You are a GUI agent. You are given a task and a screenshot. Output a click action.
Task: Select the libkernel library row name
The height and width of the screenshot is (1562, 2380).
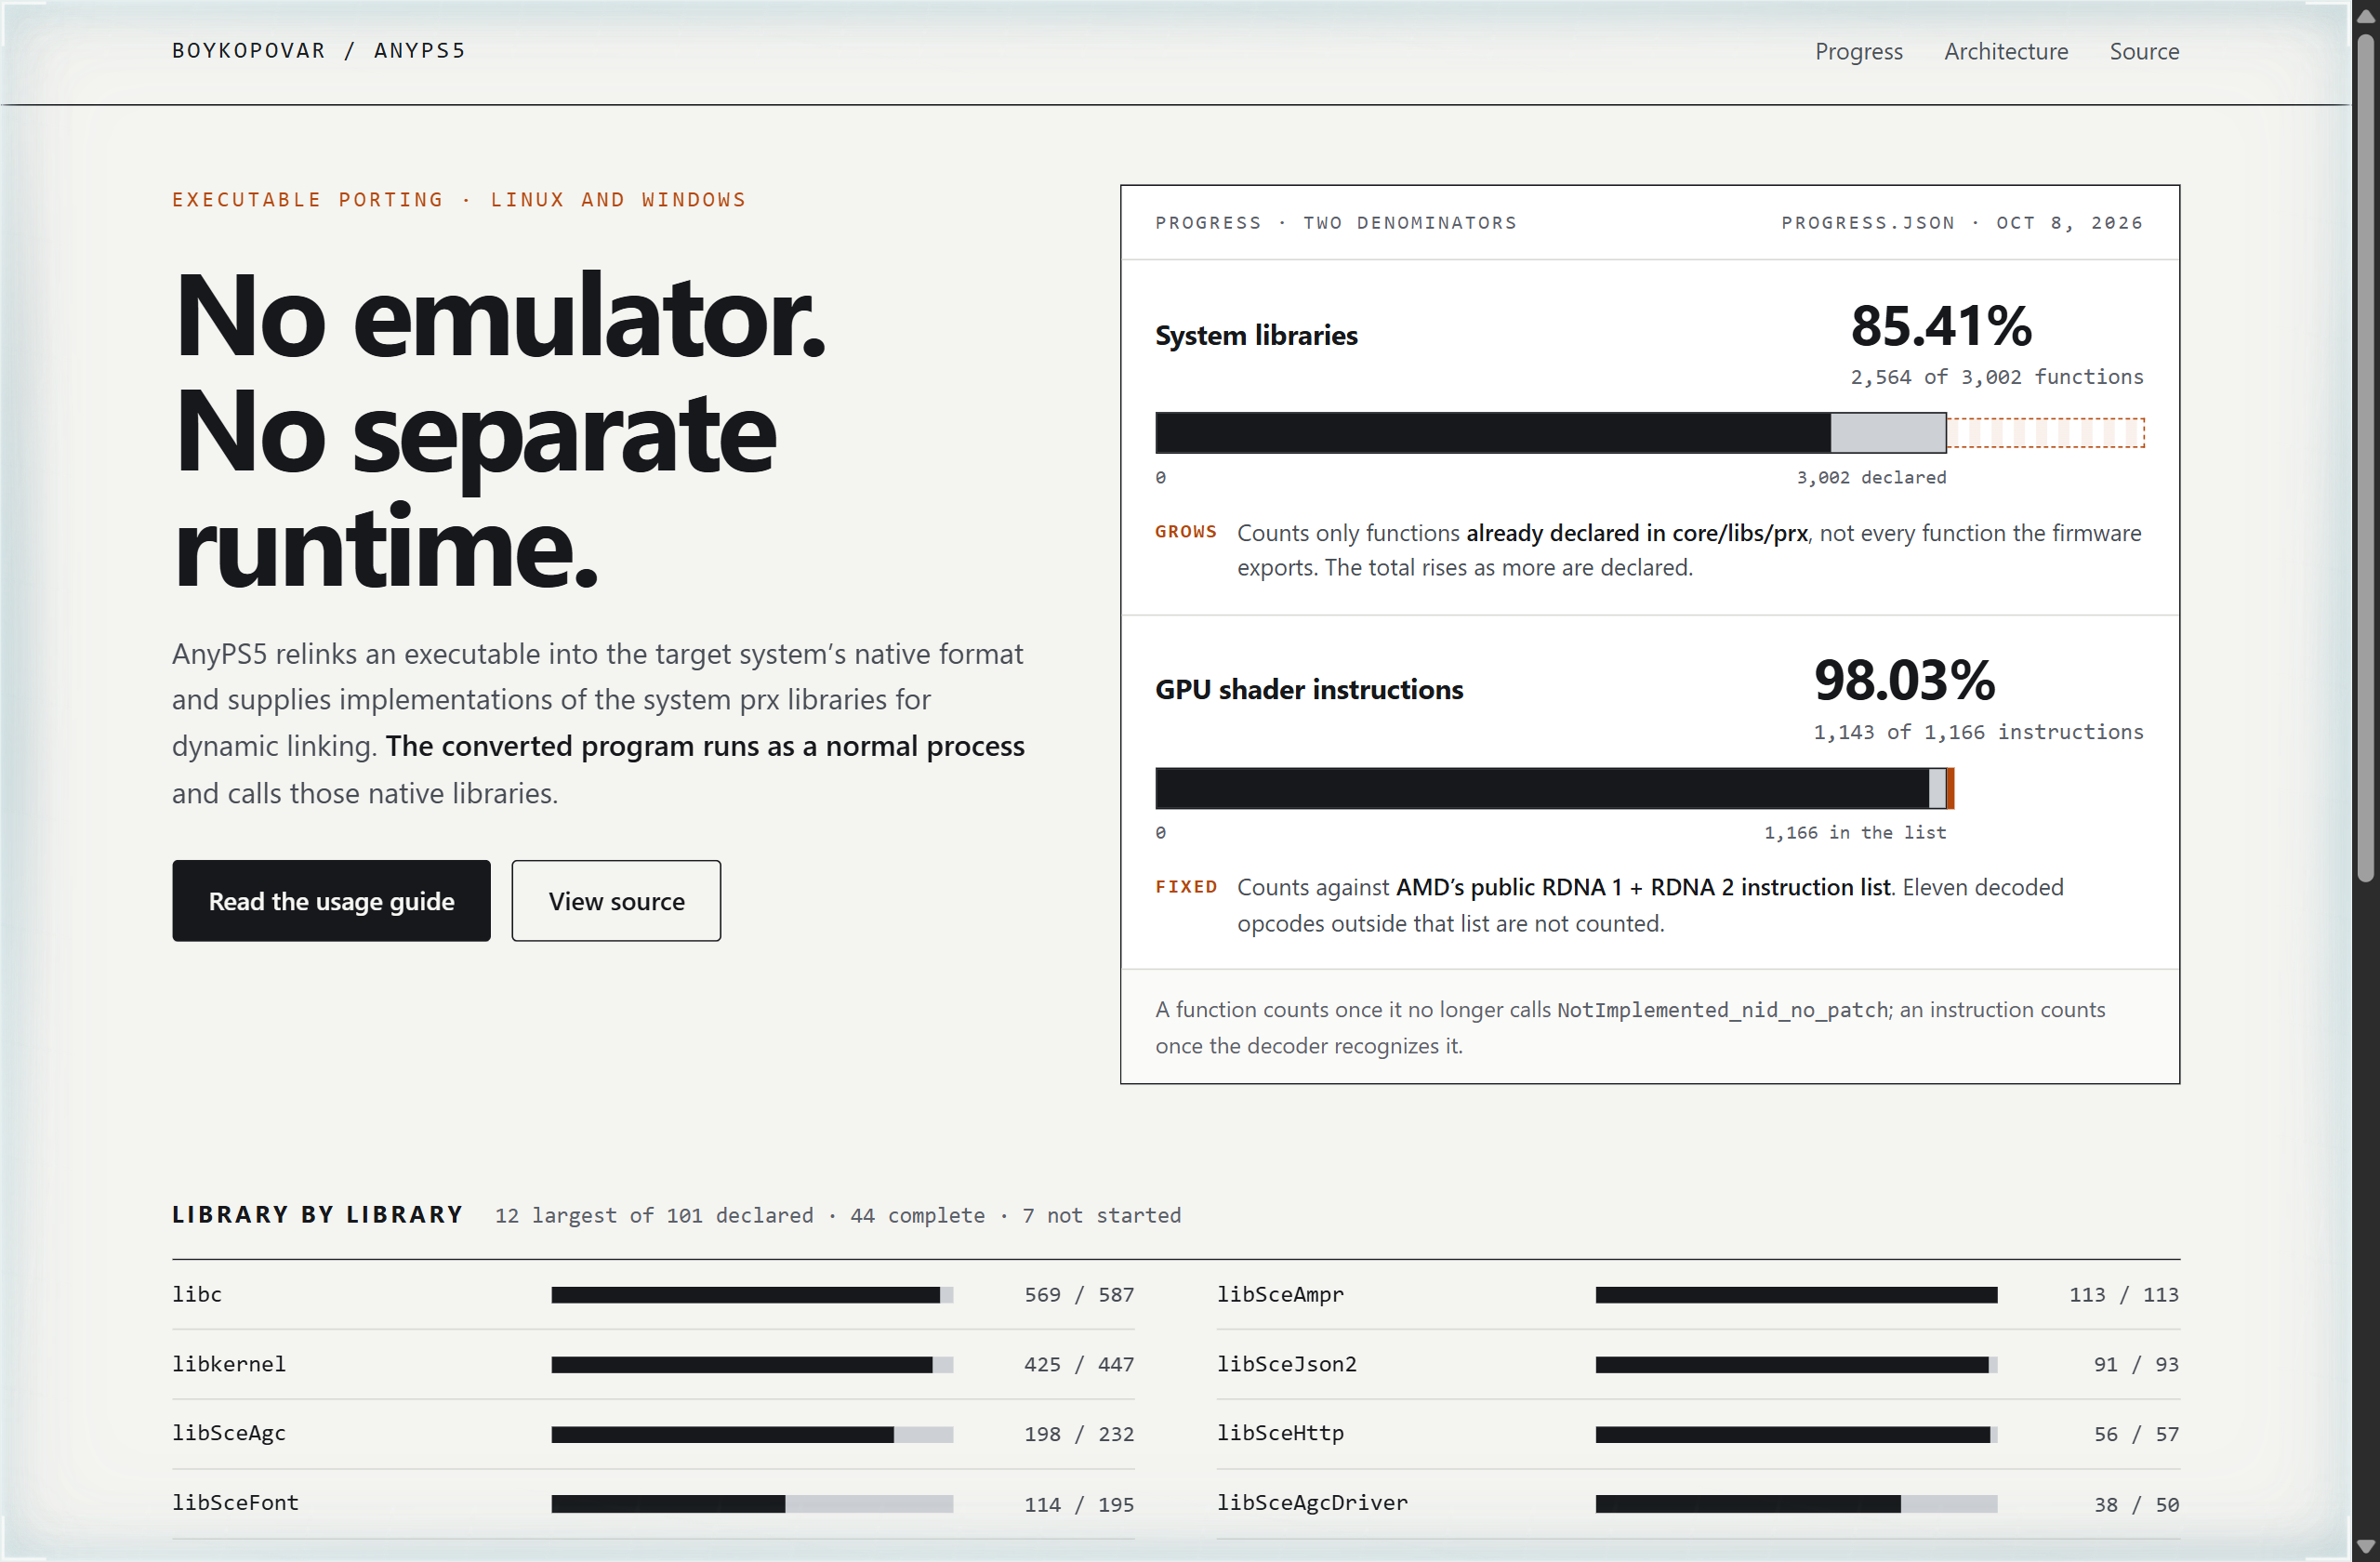tap(229, 1364)
